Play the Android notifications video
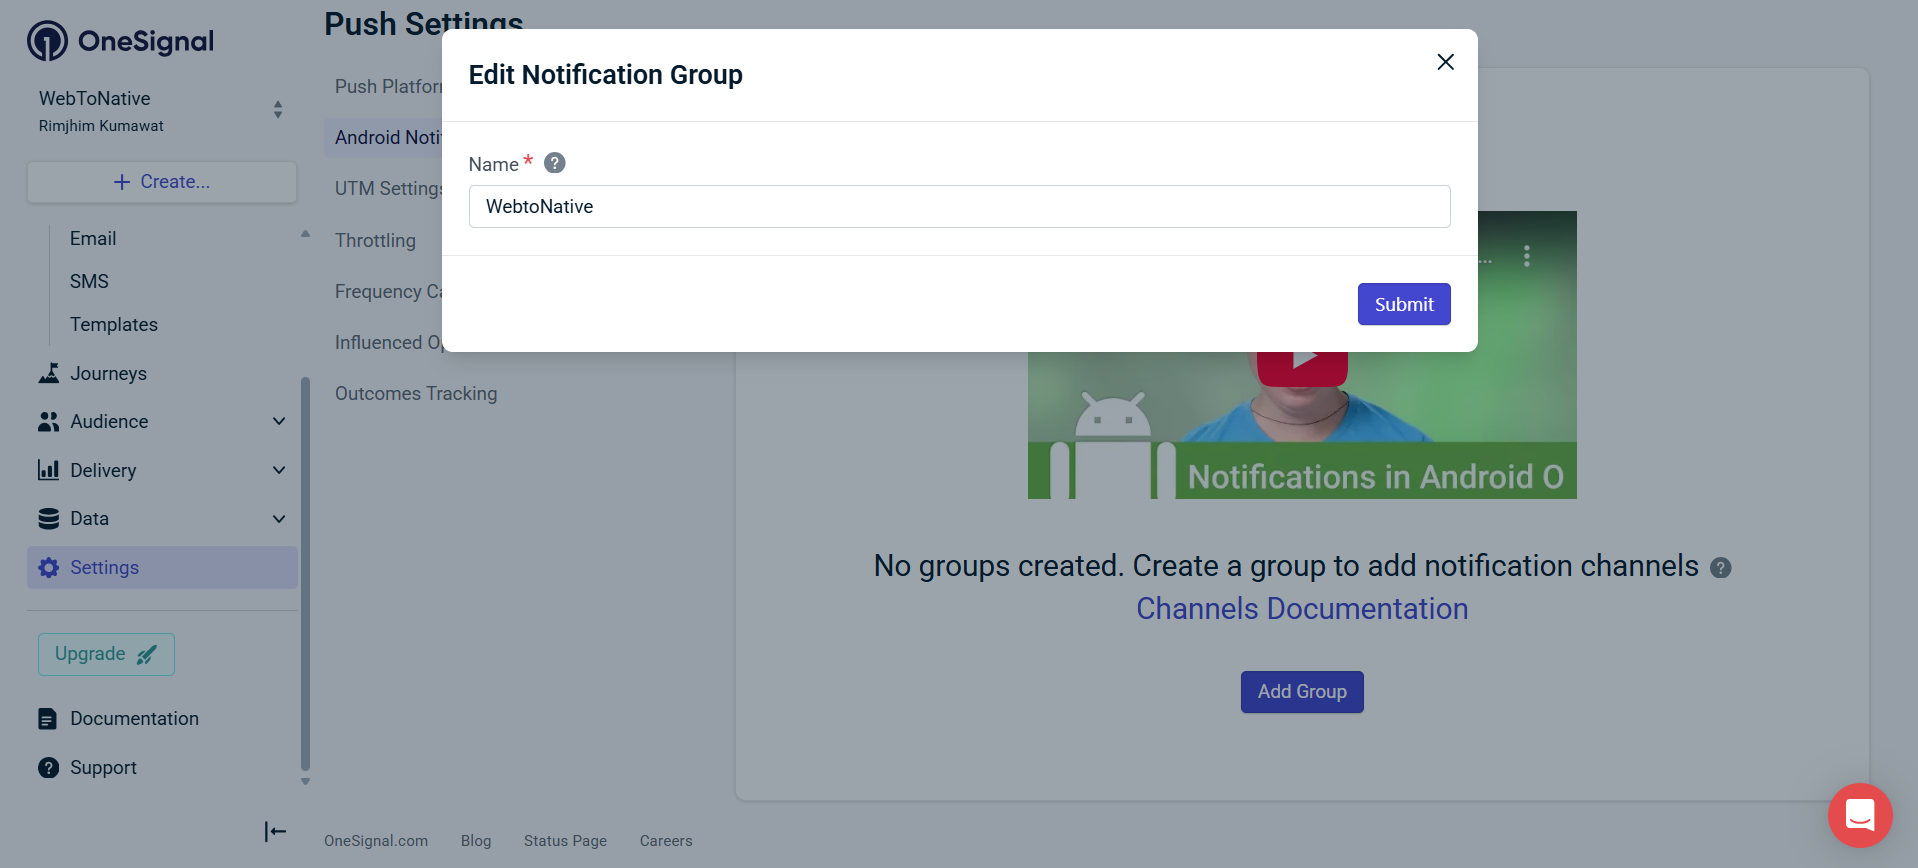Screen dimensions: 1918x868 [x=1302, y=362]
